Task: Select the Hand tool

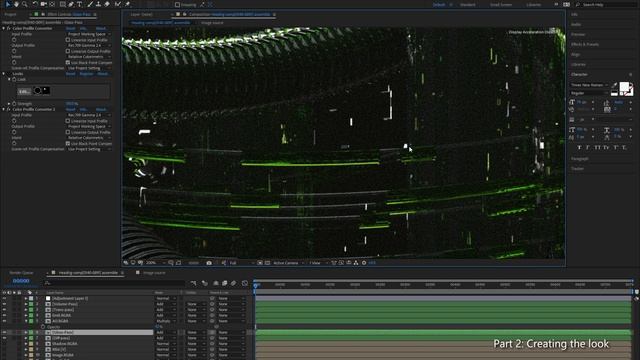Action: [16, 4]
